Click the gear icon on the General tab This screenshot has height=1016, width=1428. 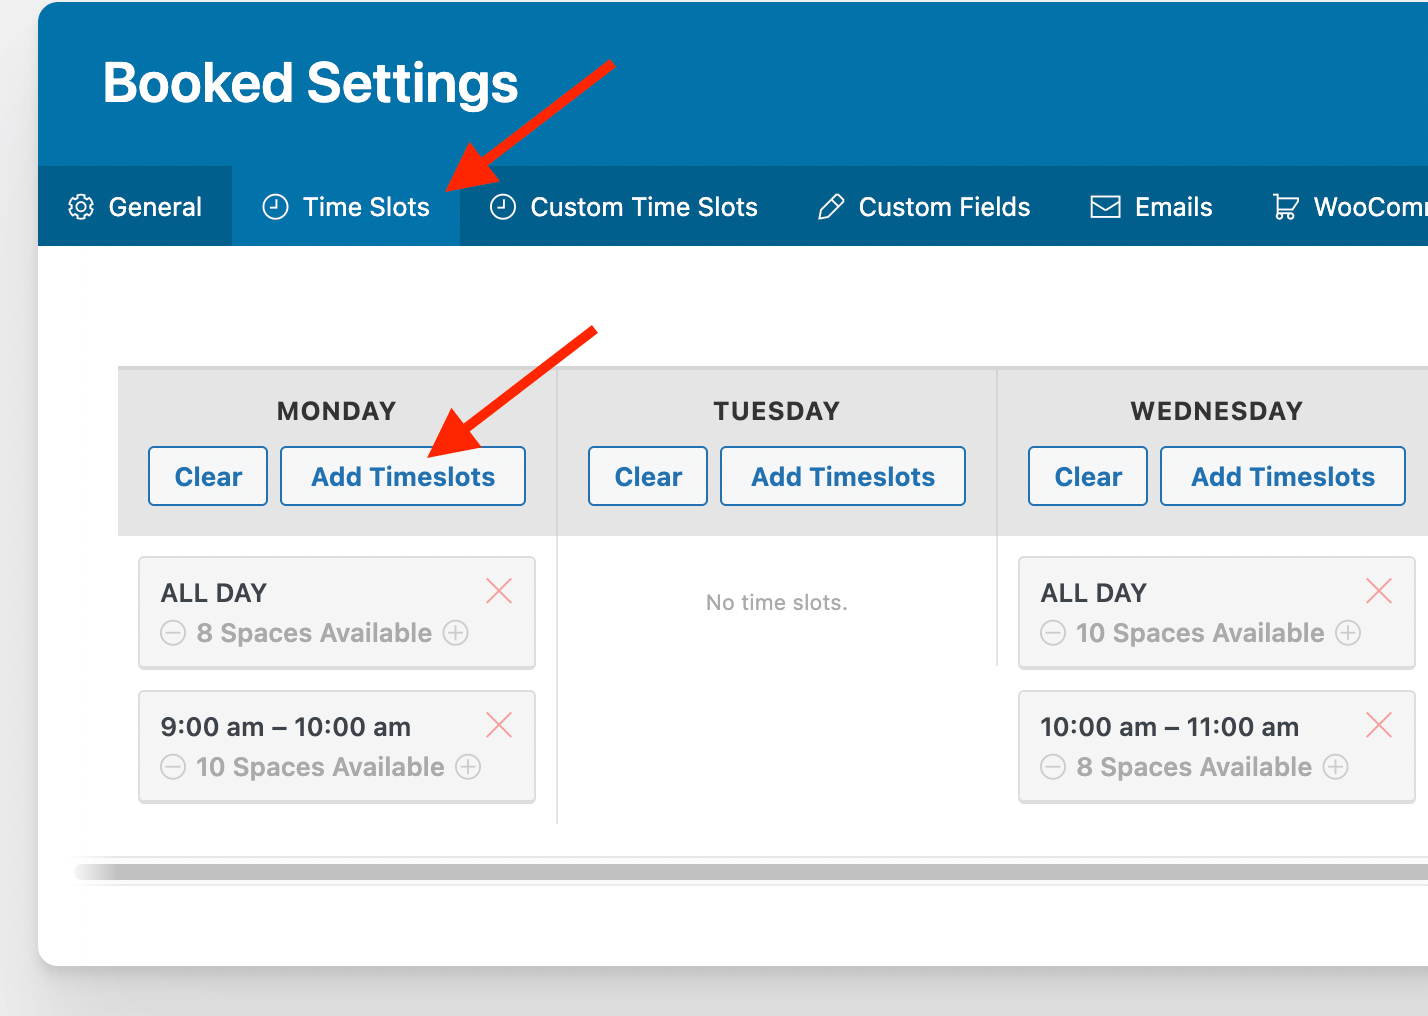click(81, 207)
